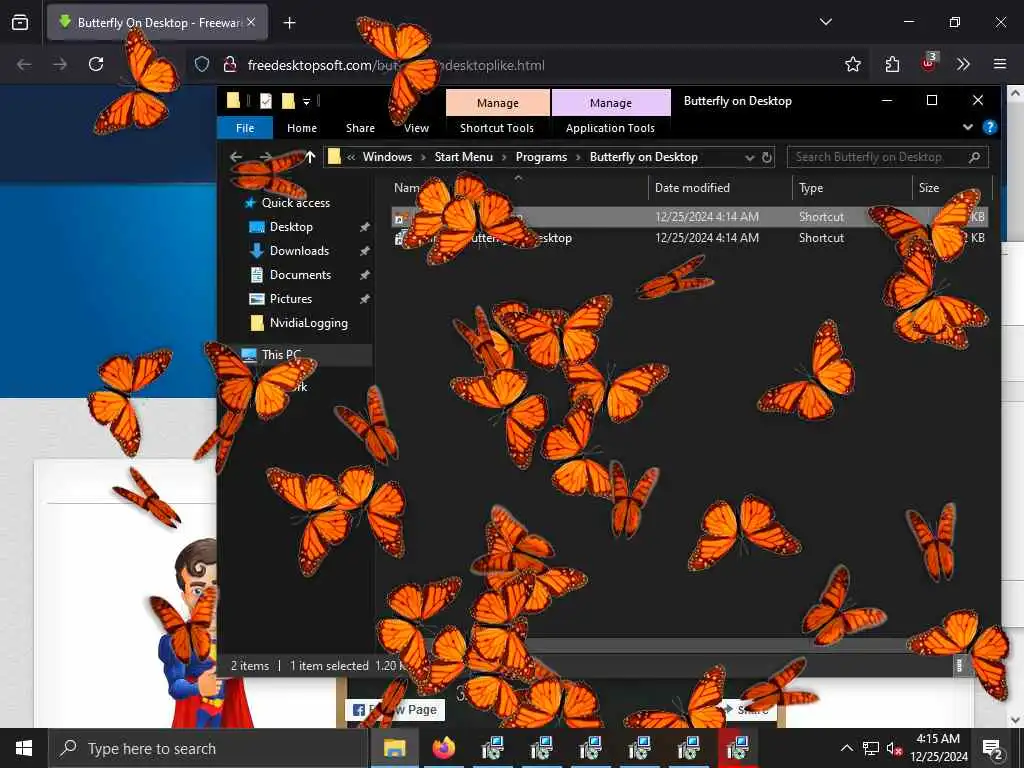Select Windows in the address breadcrumb
The width and height of the screenshot is (1024, 768).
[387, 157]
